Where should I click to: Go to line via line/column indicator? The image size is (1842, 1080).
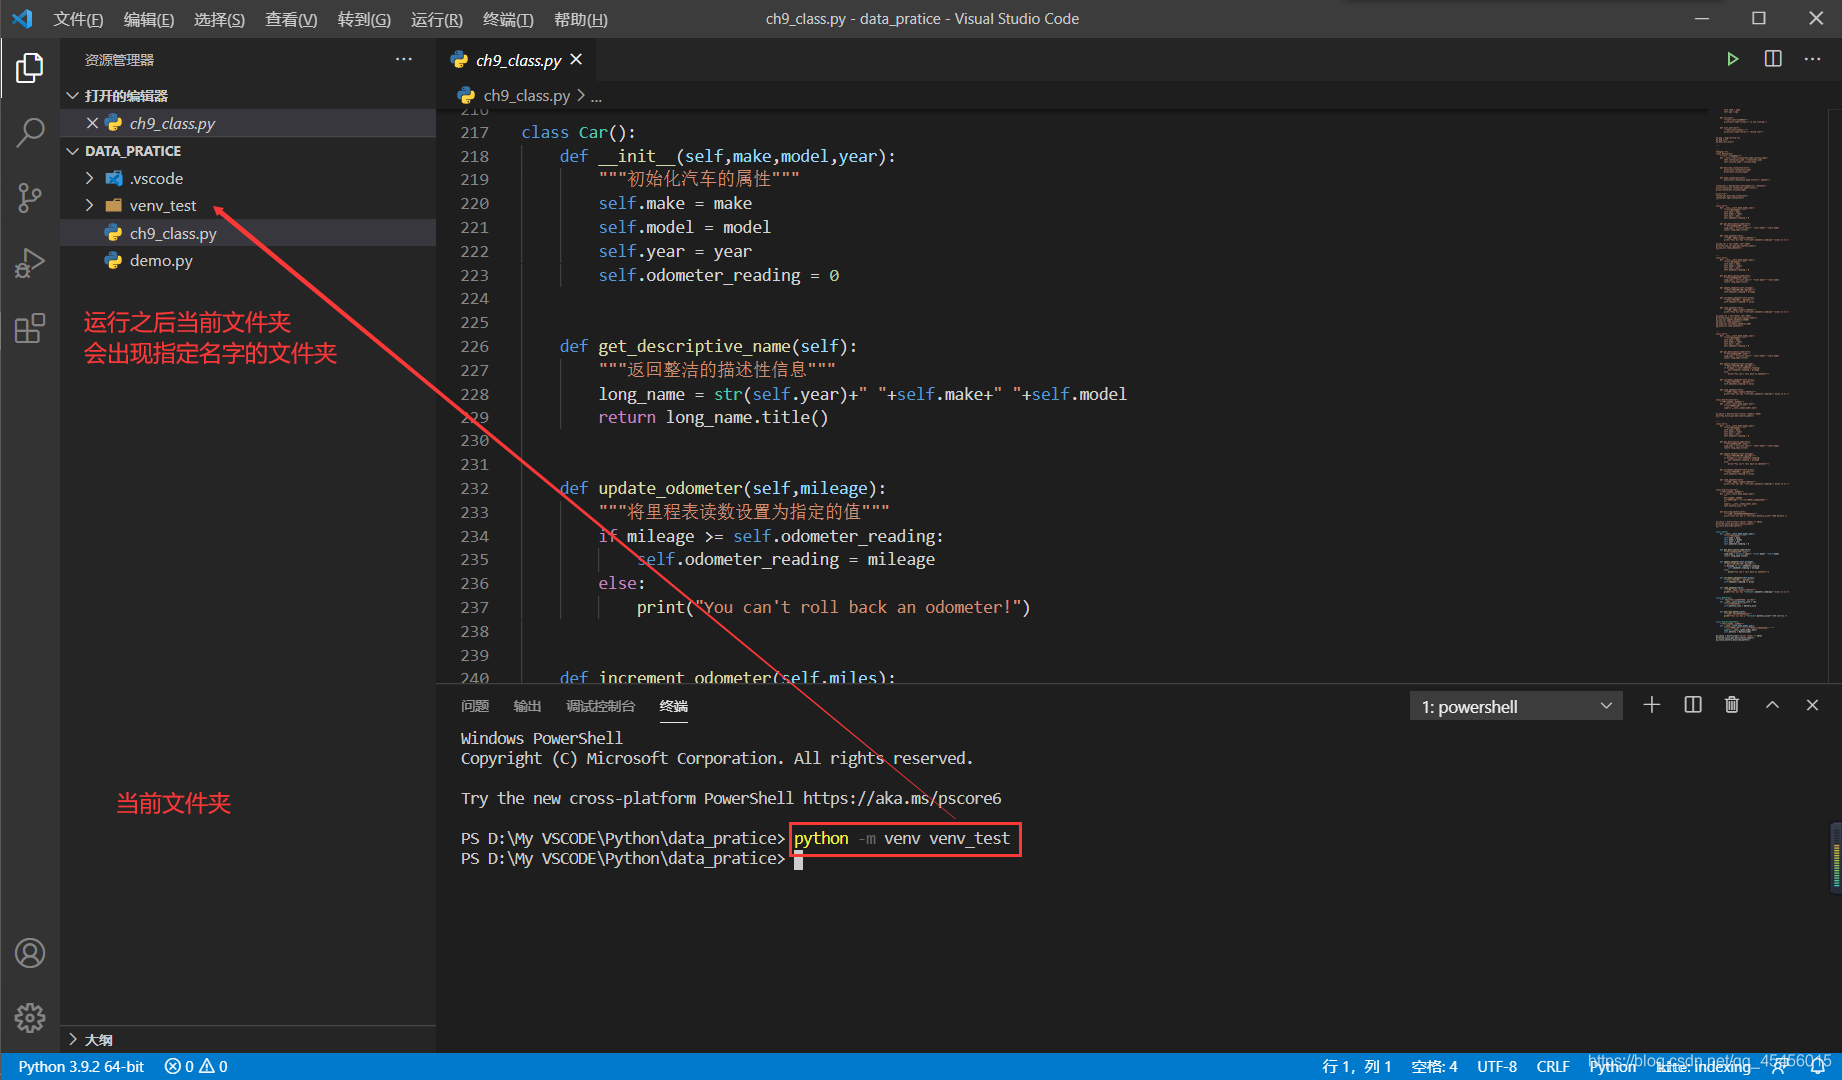click(x=1356, y=1067)
